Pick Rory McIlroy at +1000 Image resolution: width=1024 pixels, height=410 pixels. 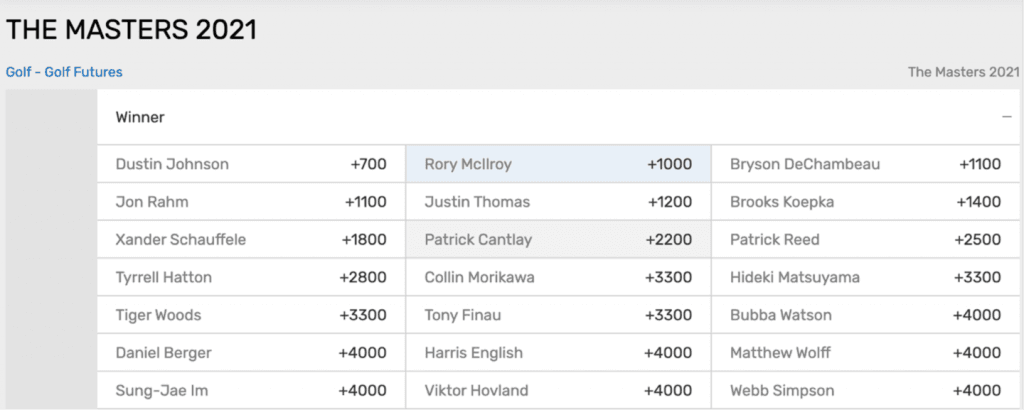(x=558, y=164)
